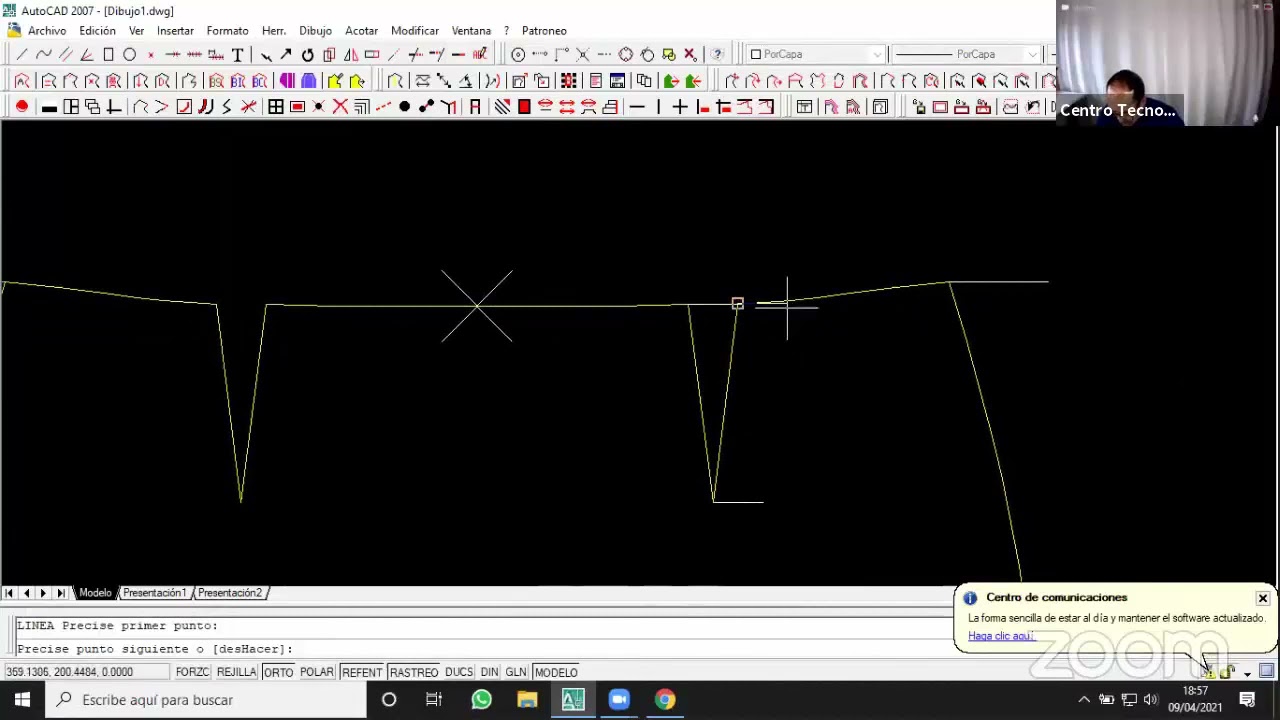Open the Edición menu
1280x720 pixels.
pyautogui.click(x=98, y=31)
